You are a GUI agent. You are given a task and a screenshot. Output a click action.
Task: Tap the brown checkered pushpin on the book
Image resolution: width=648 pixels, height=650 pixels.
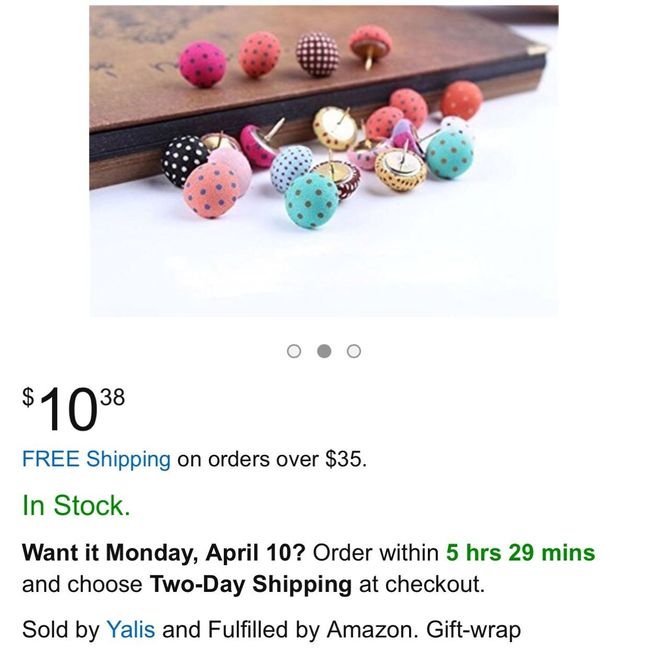(x=318, y=54)
